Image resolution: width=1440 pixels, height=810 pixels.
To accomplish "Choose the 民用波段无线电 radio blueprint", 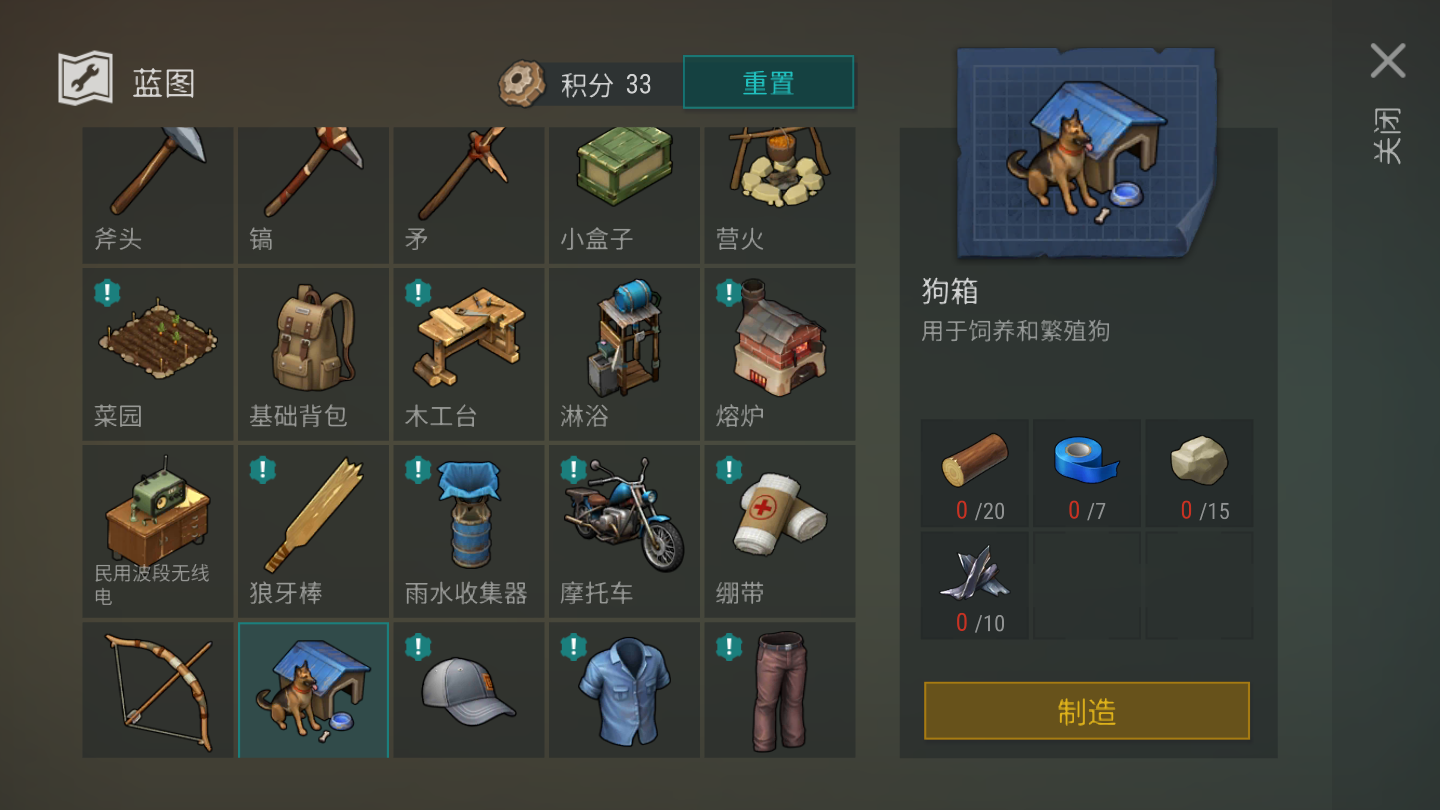I will (x=158, y=531).
